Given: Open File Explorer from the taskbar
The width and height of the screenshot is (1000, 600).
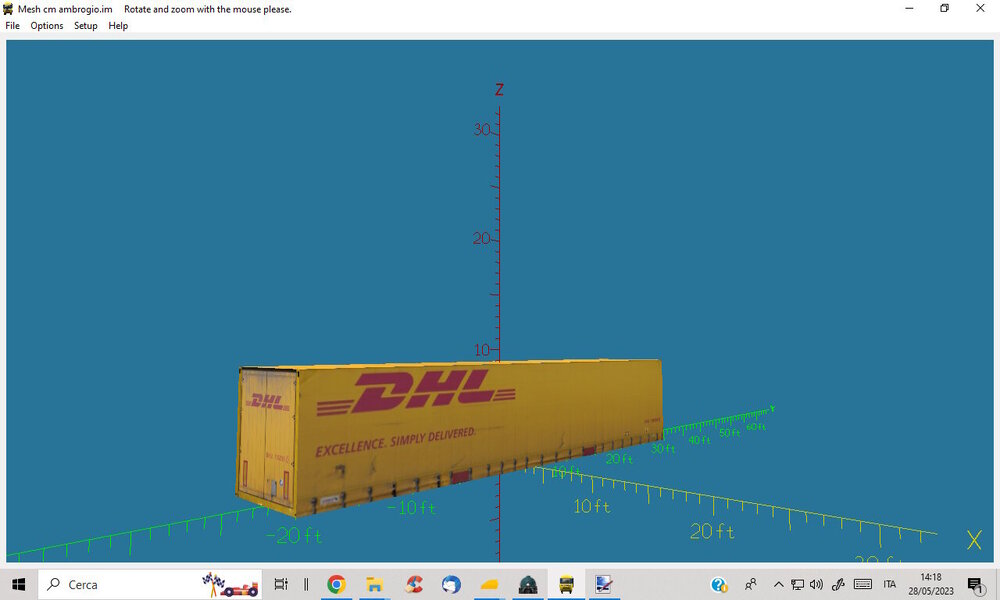Looking at the screenshot, I should [x=374, y=584].
